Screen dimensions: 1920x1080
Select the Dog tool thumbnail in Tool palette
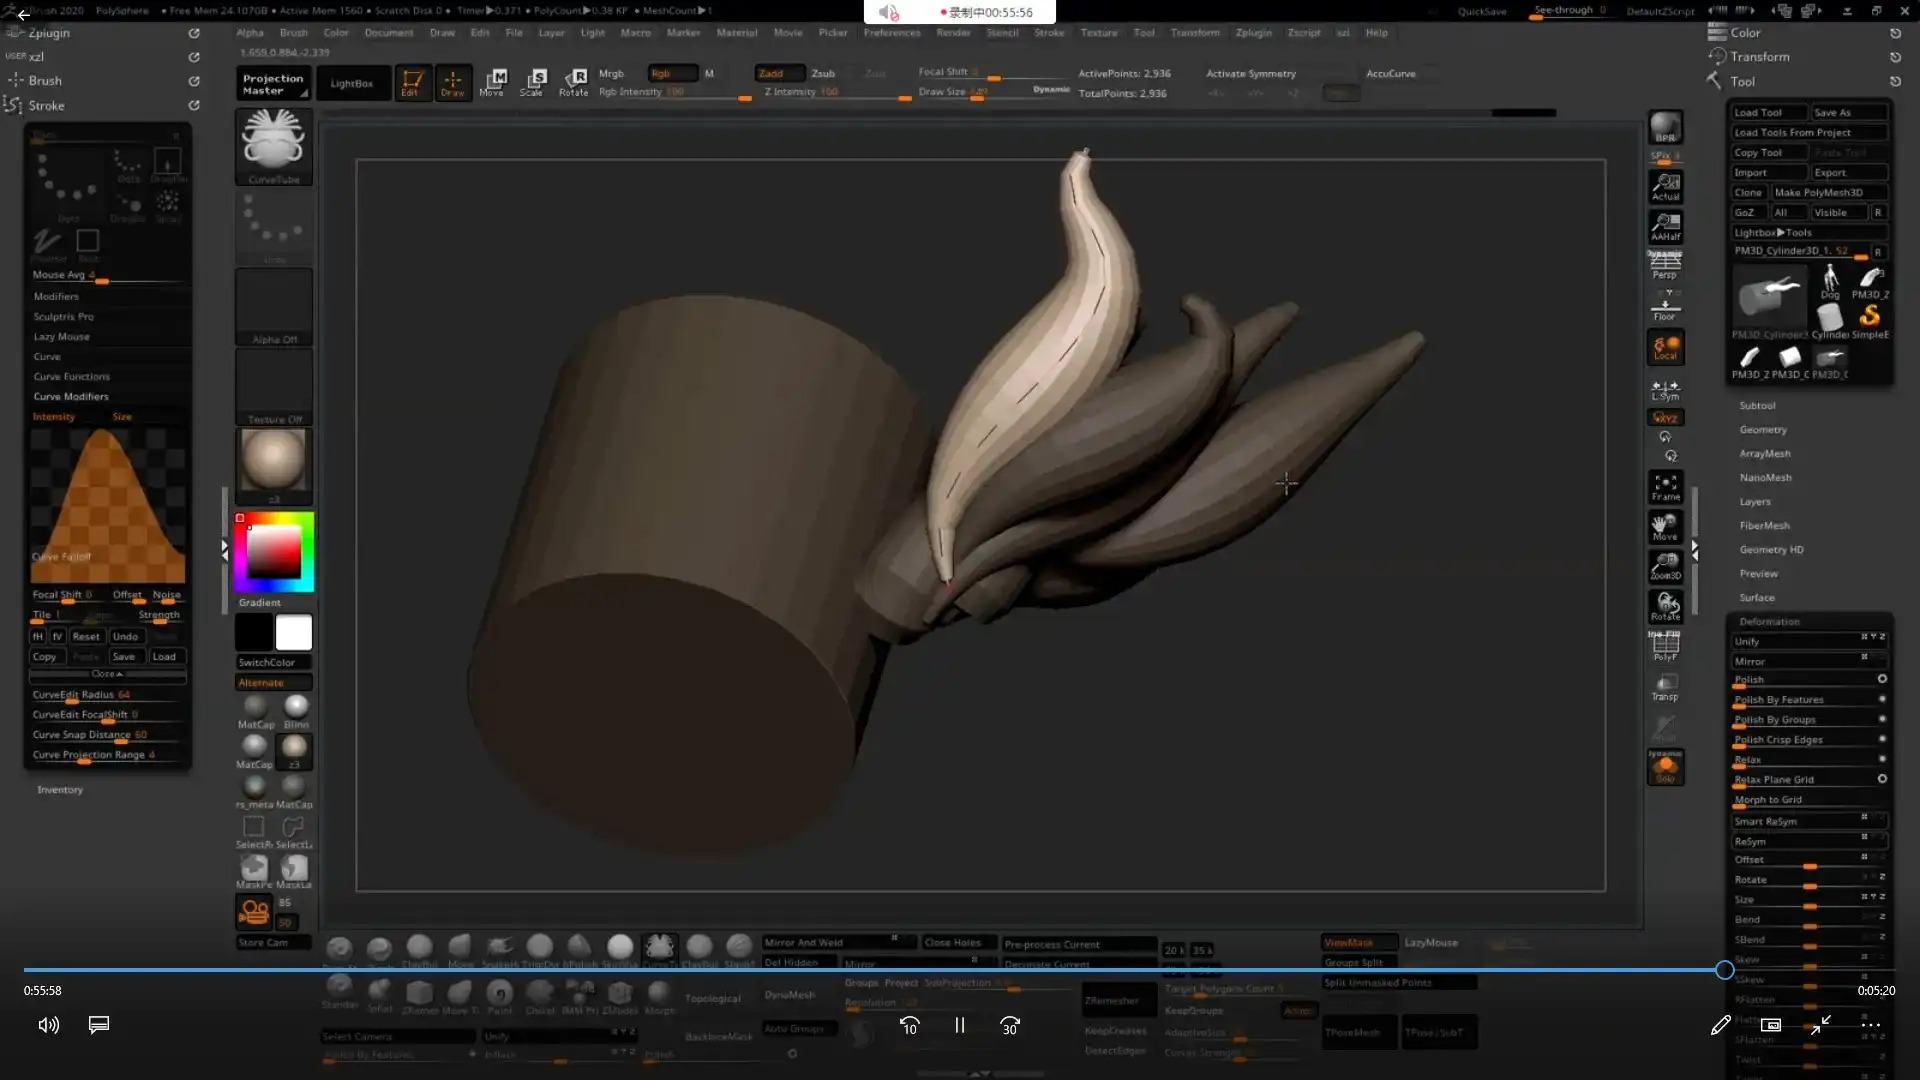(x=1832, y=283)
